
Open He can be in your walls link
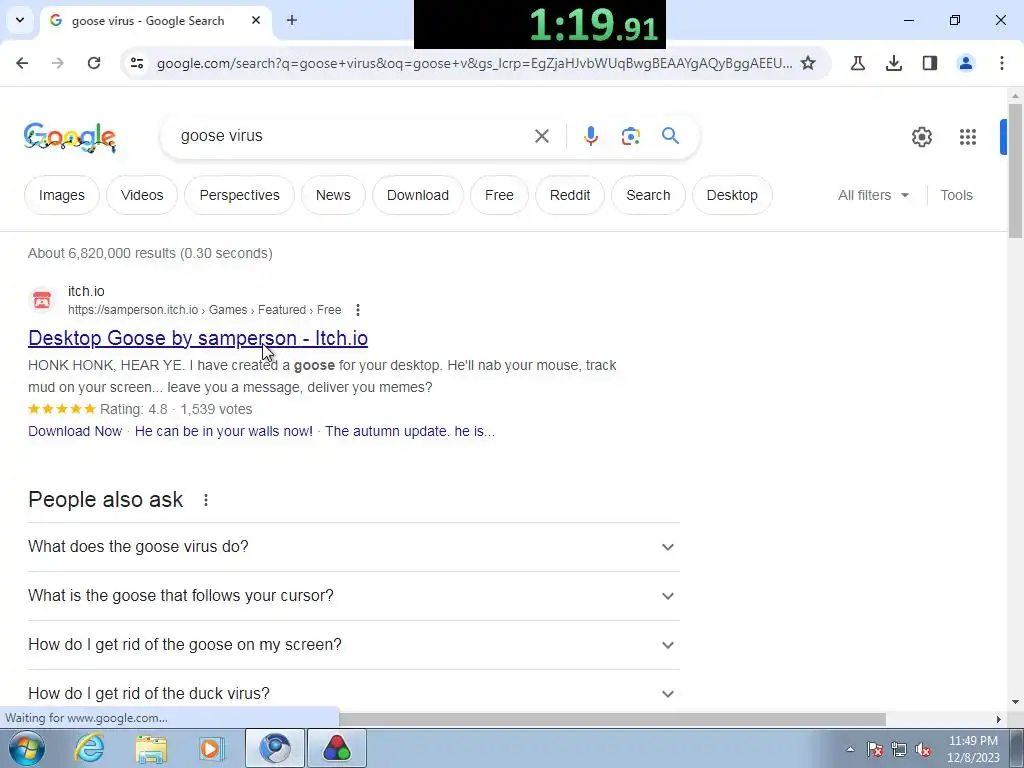click(223, 431)
